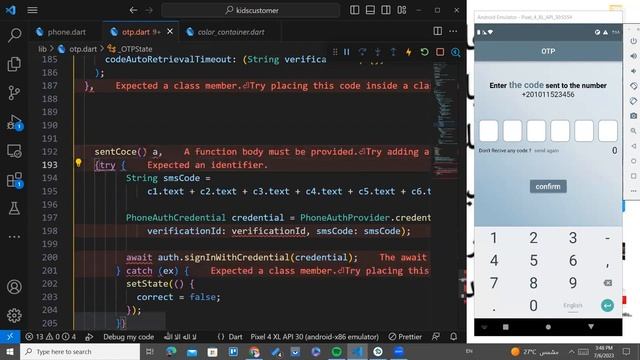640x360 pixels.
Task: Open Manage gear settings
Action: (14, 316)
